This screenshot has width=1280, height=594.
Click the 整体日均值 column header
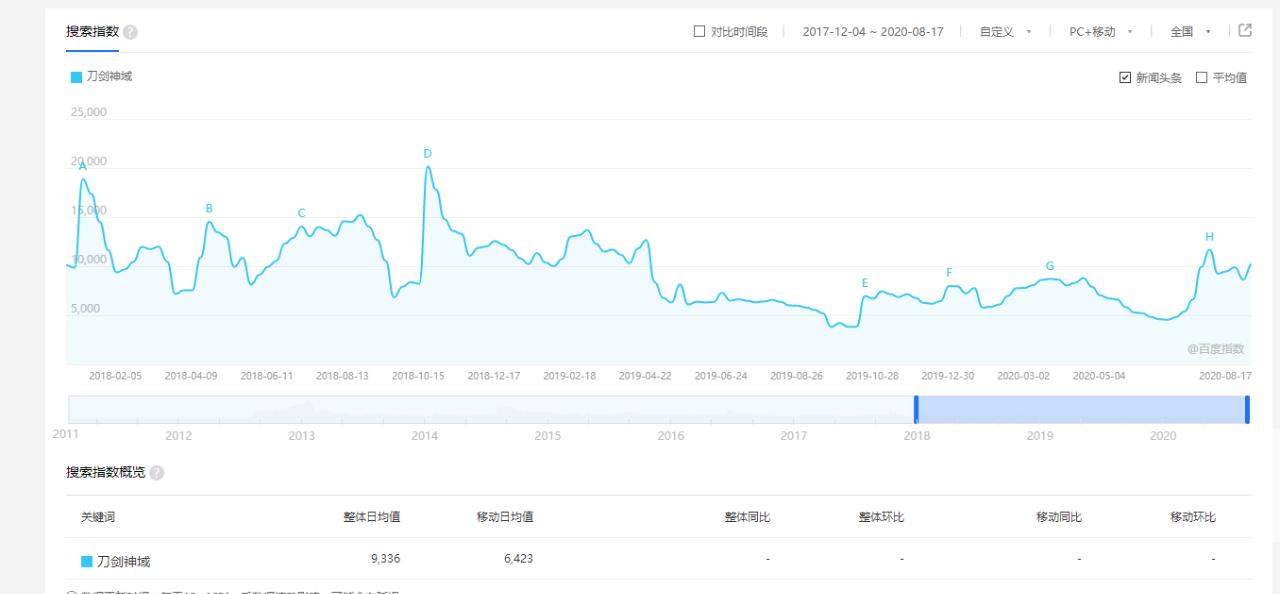pyautogui.click(x=370, y=516)
